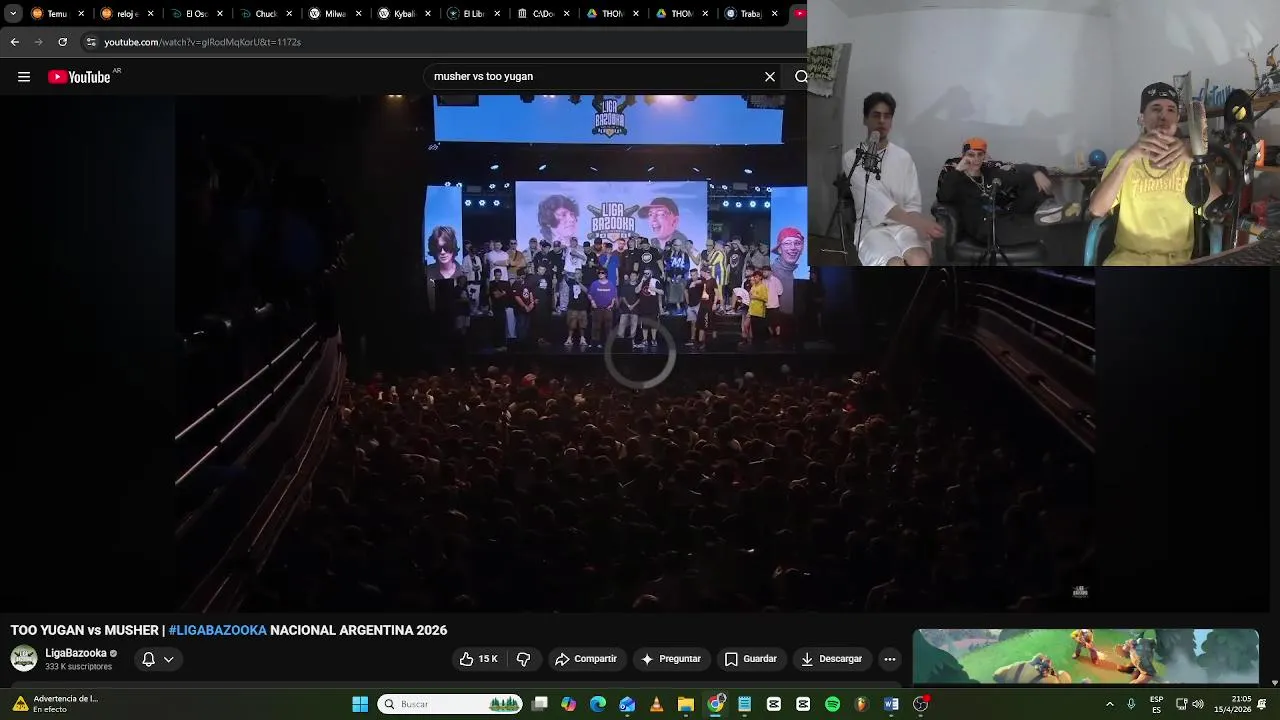1280x720 pixels.
Task: Go forward in browser history
Action: point(38,42)
